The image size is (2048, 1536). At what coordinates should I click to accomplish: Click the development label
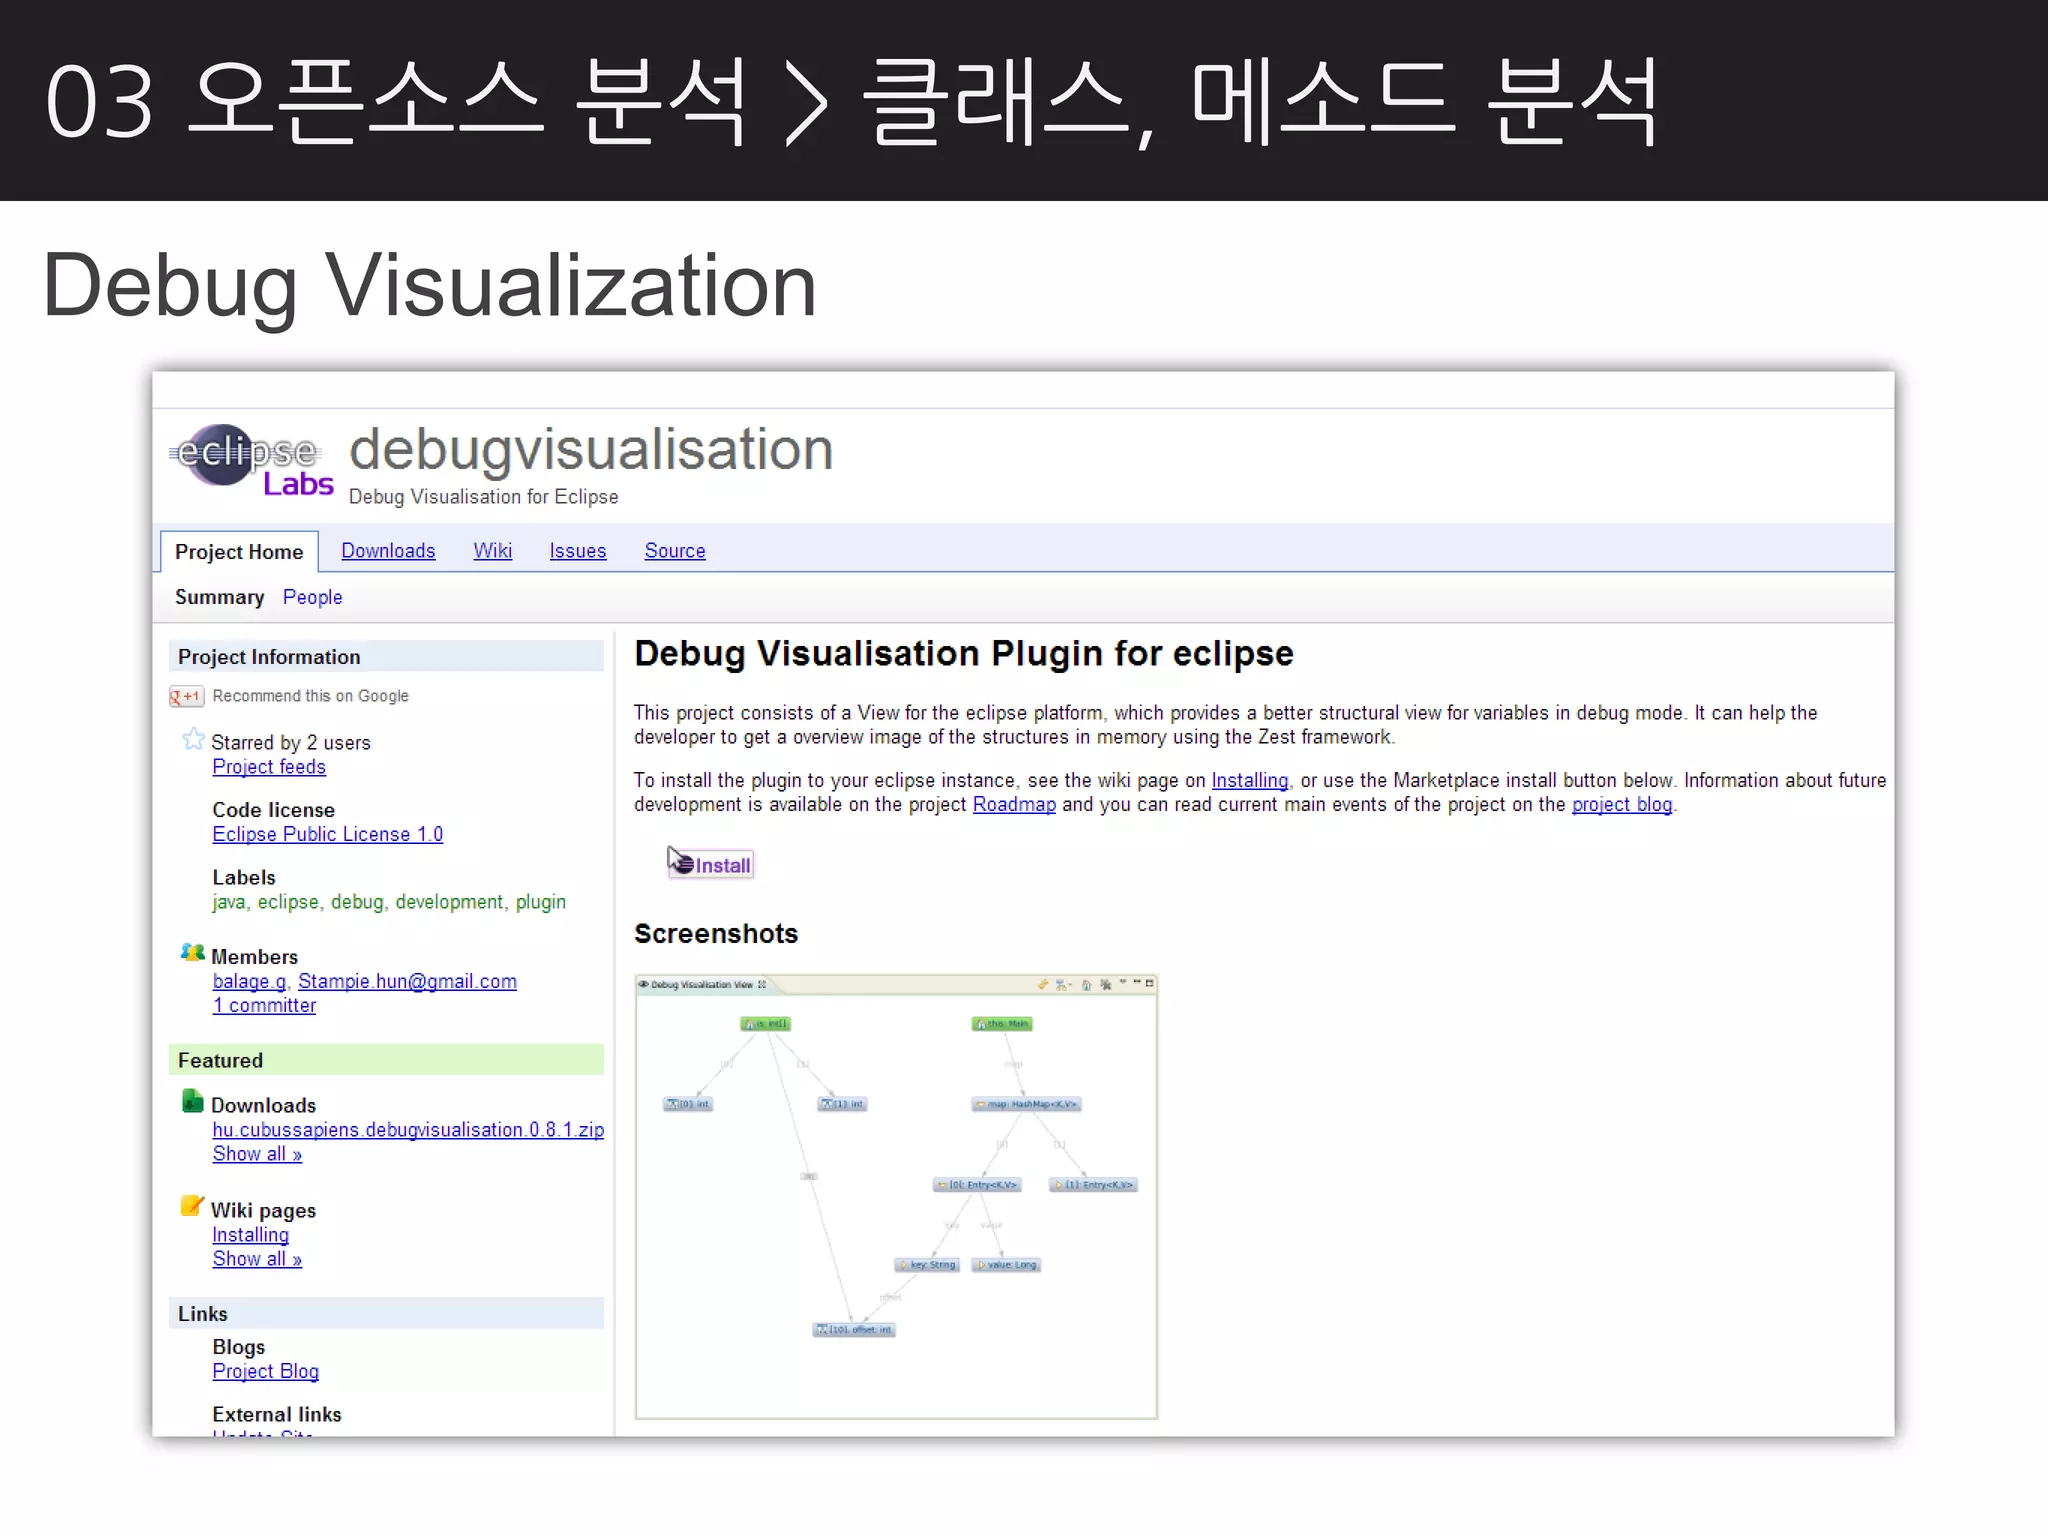tap(449, 902)
